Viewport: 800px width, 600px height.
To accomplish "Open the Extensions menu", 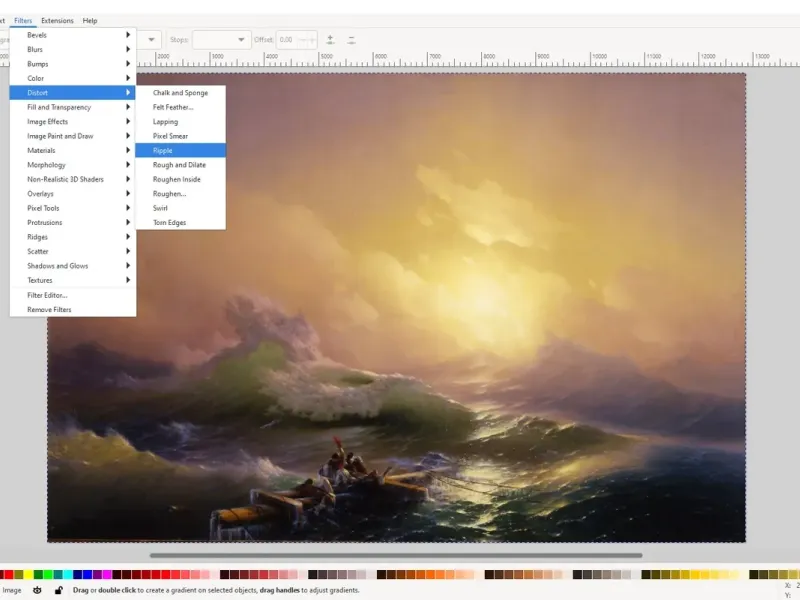I will (57, 20).
